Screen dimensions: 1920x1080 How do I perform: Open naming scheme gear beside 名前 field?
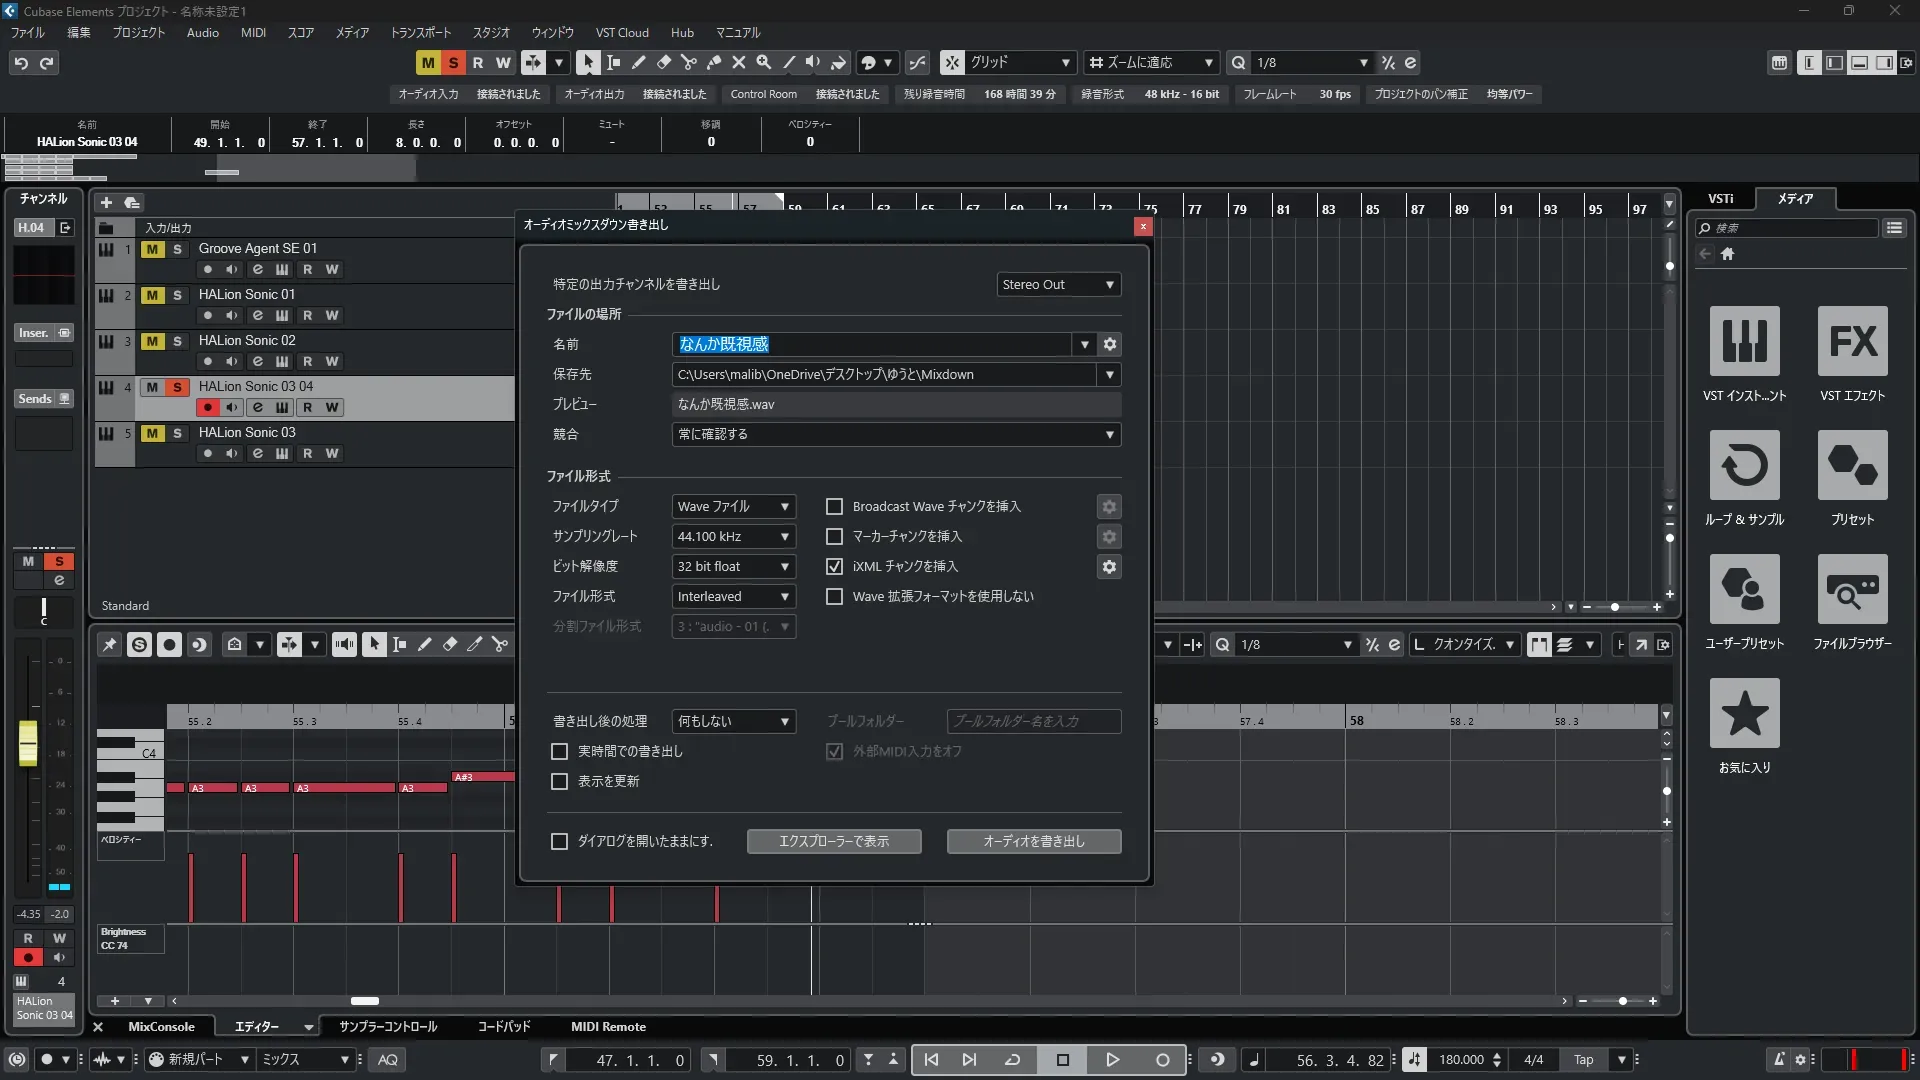(1109, 344)
